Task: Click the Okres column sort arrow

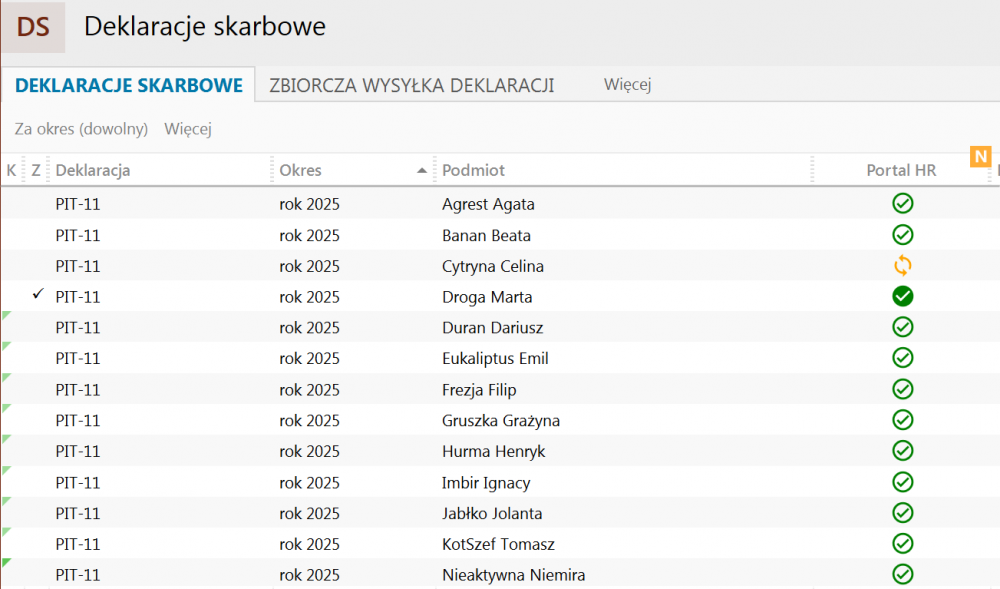Action: [422, 171]
